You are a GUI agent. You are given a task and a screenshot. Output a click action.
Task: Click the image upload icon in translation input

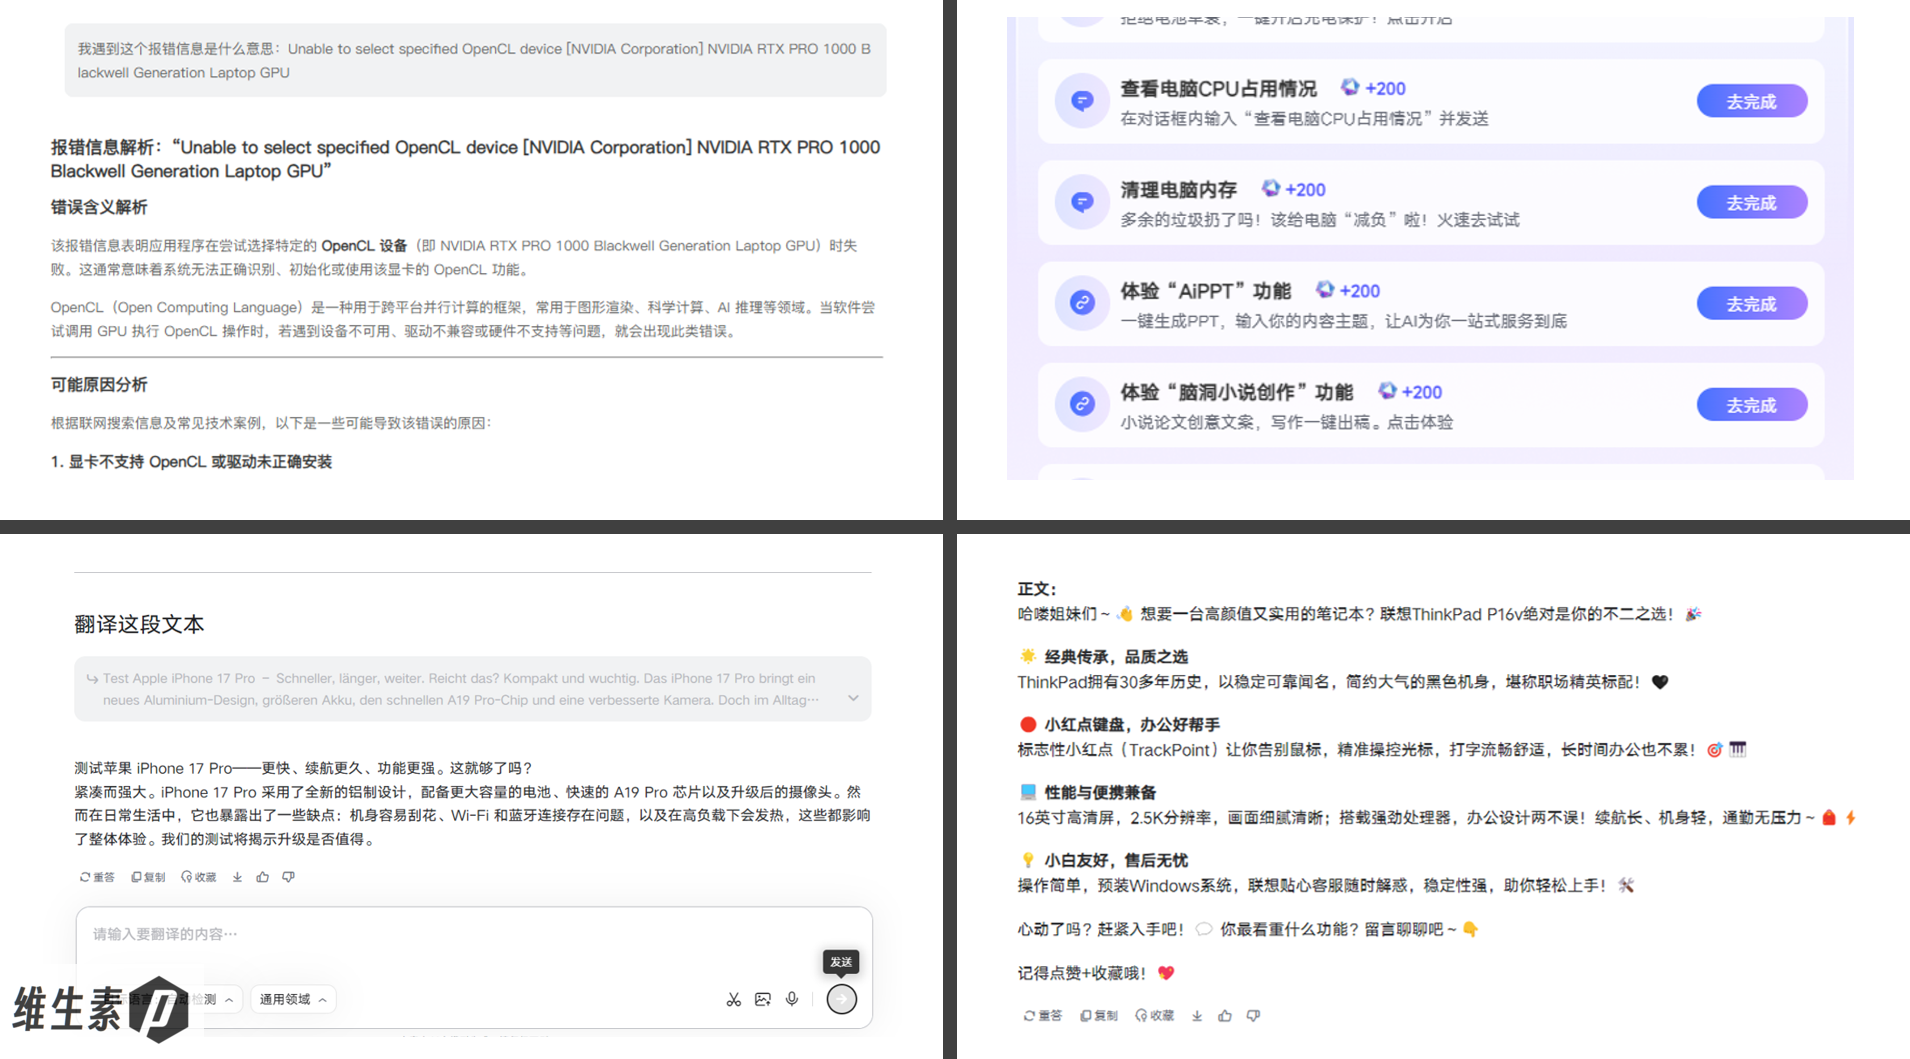click(x=763, y=999)
